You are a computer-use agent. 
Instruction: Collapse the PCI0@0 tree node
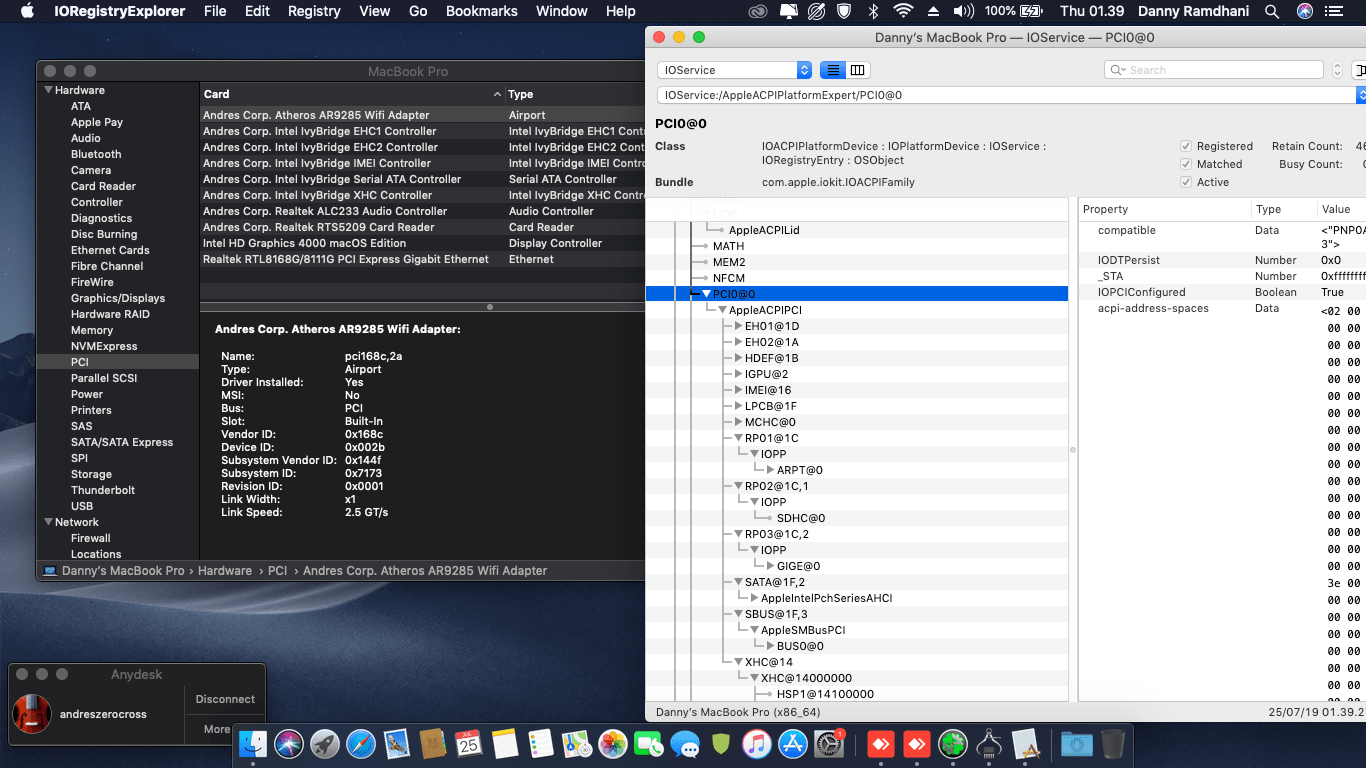point(706,294)
